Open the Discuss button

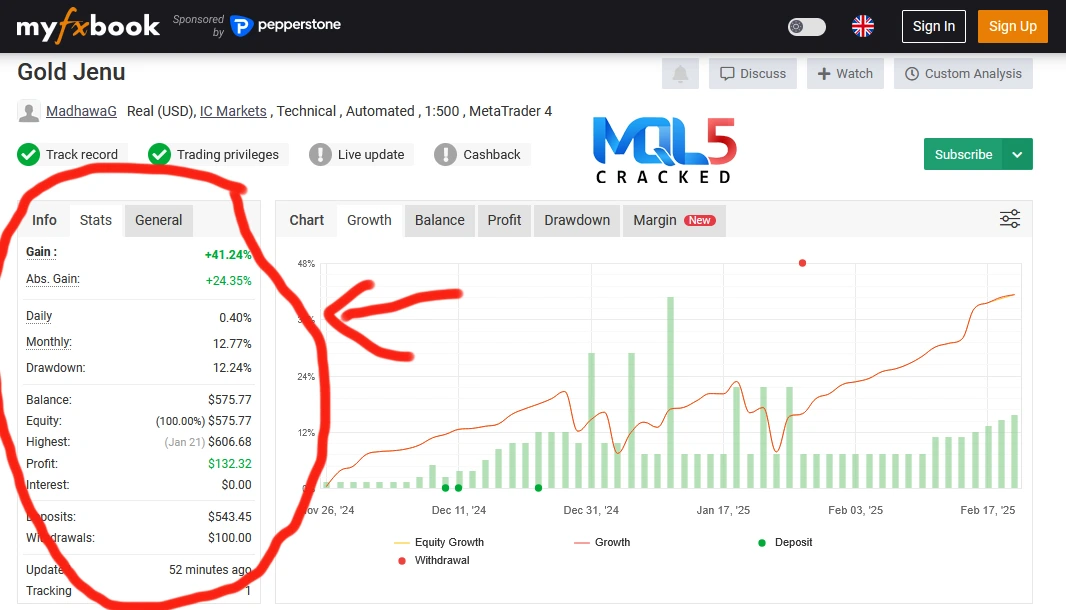tap(753, 73)
